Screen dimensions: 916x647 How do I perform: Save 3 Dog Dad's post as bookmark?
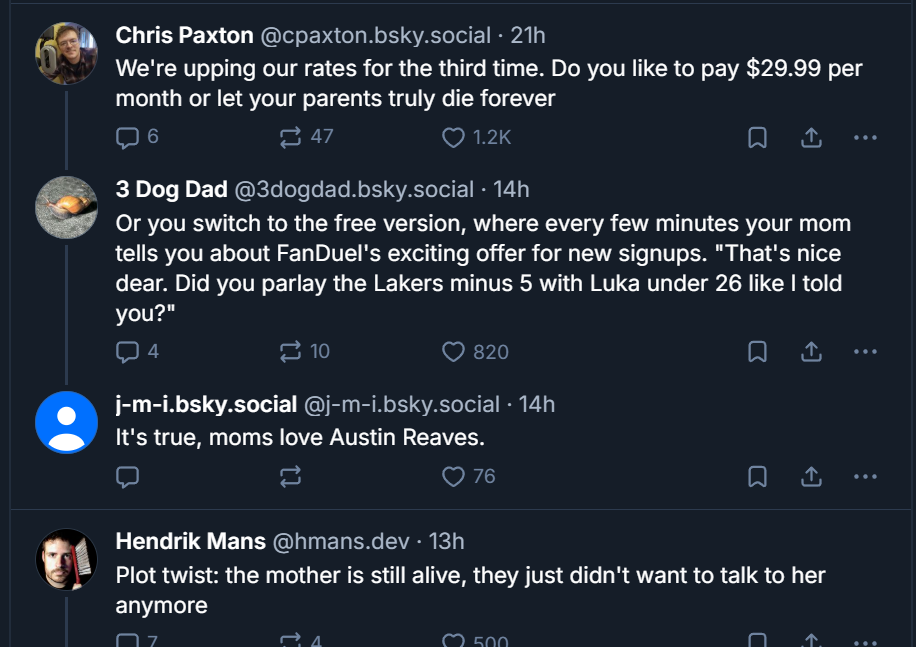tap(758, 351)
